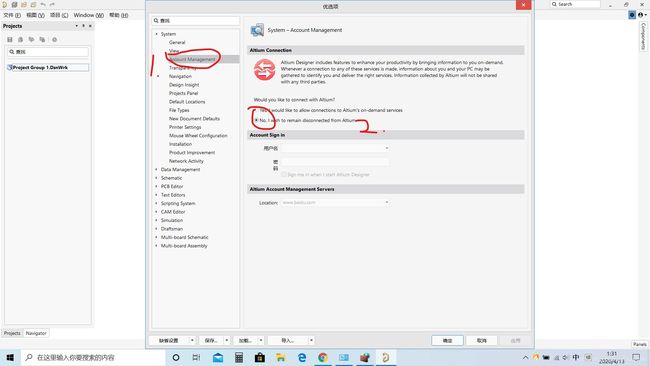650x366 pixels.
Task: Click the user account icon in the top right
Action: 641,15
